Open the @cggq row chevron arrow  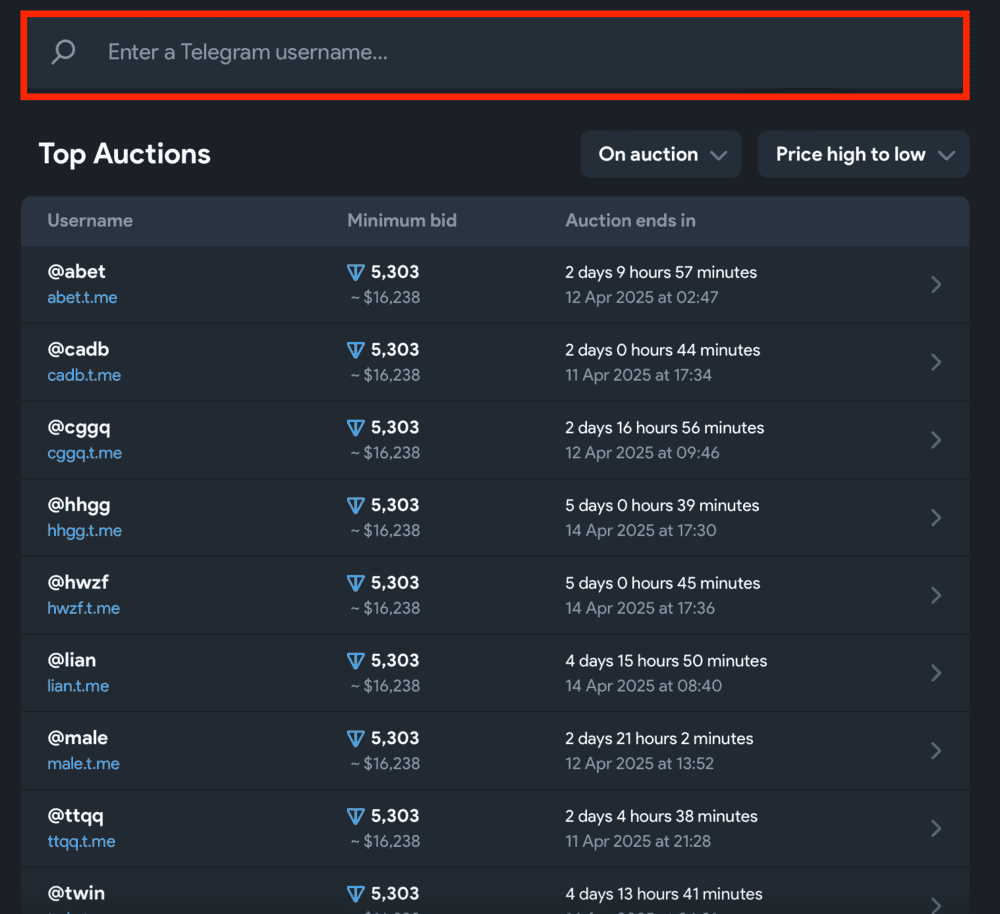coord(936,440)
